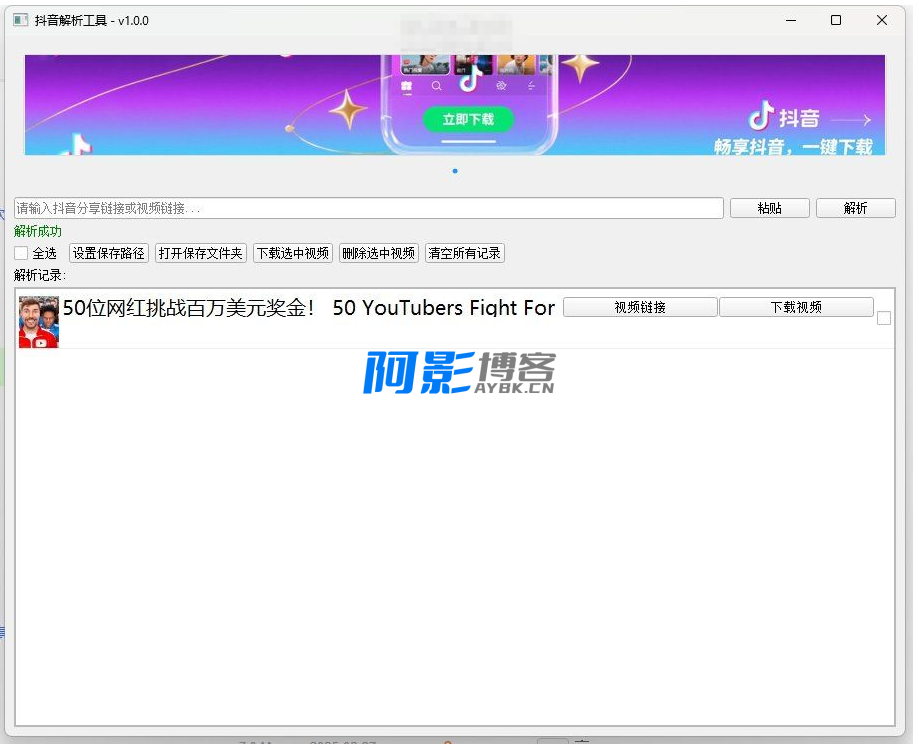Click 删除选中视频
Screen dimensions: 919x746
coord(379,253)
